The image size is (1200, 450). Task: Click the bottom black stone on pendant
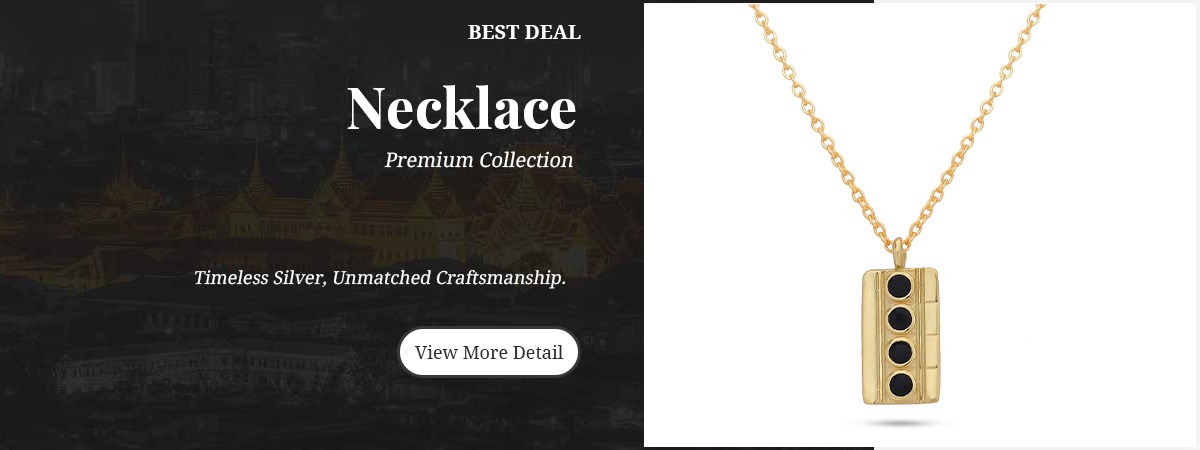click(900, 385)
